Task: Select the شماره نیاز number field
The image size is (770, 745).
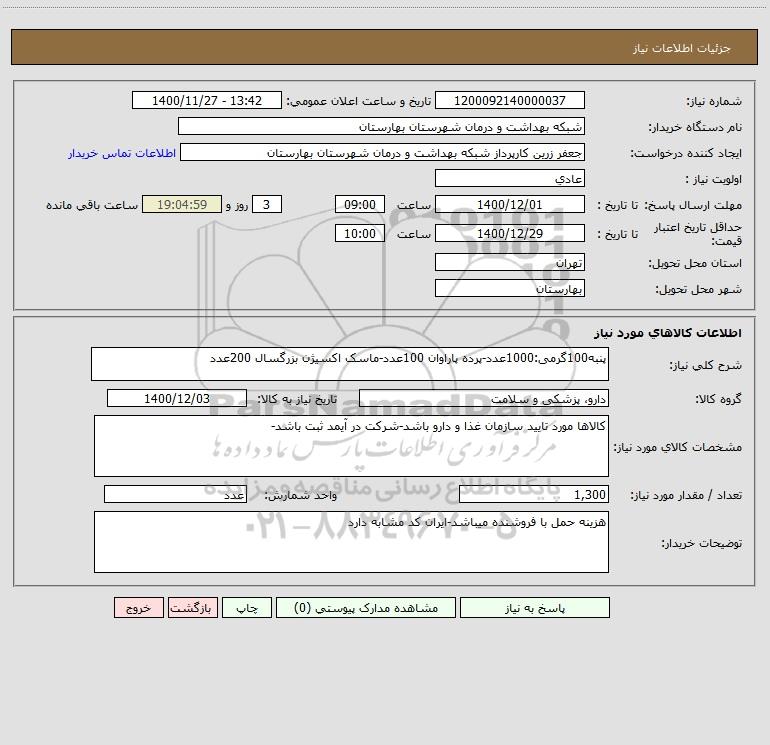Action: 510,101
